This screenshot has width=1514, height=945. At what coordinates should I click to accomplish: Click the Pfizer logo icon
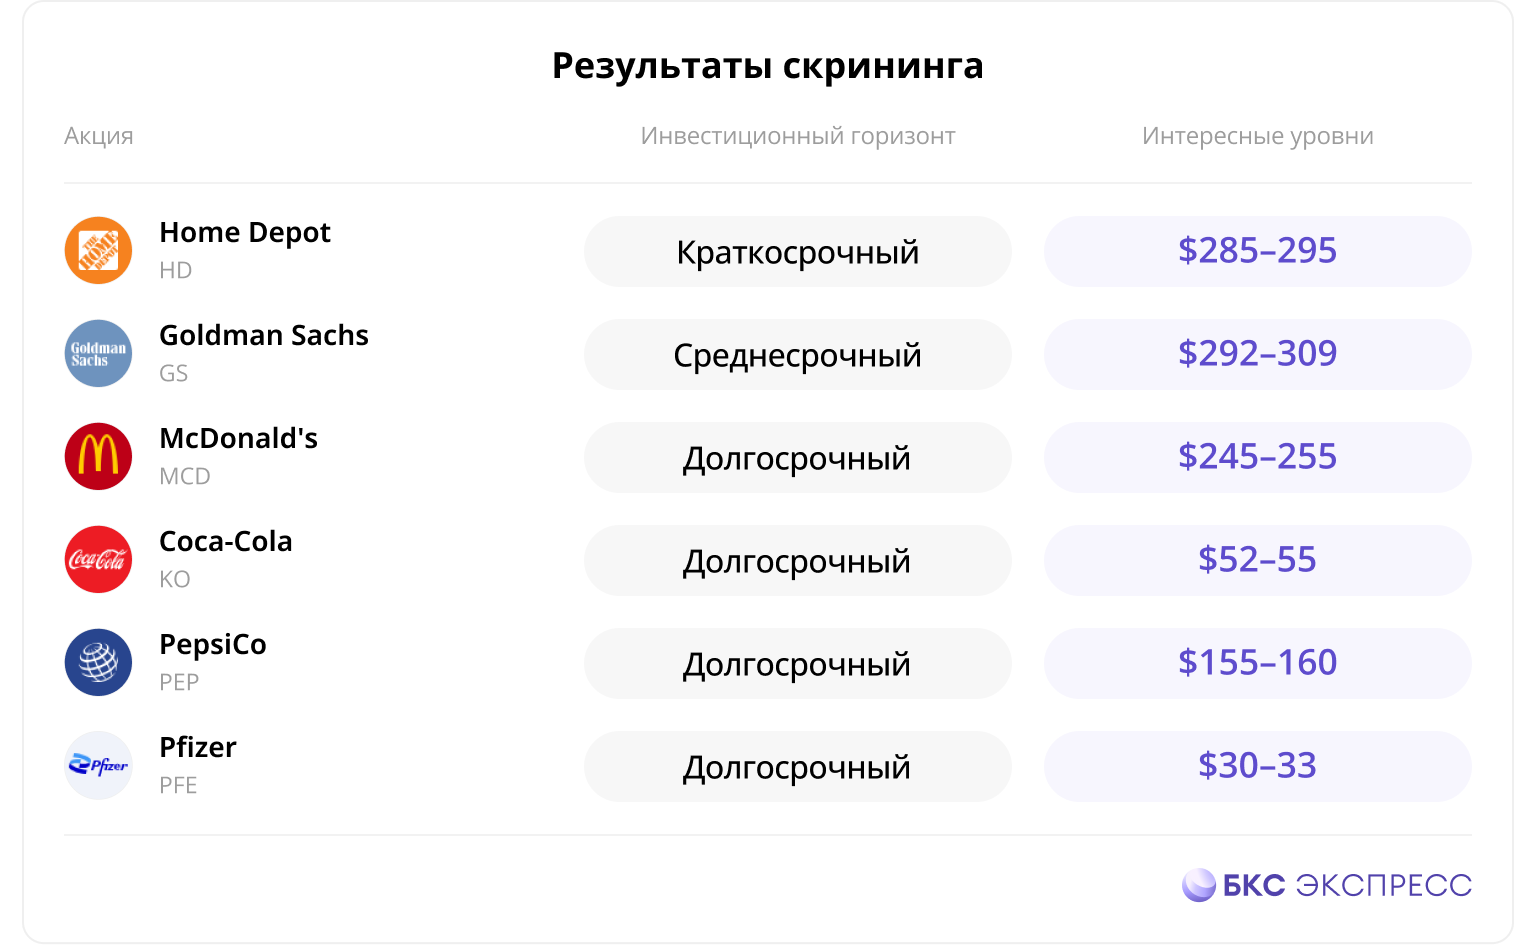[x=98, y=765]
